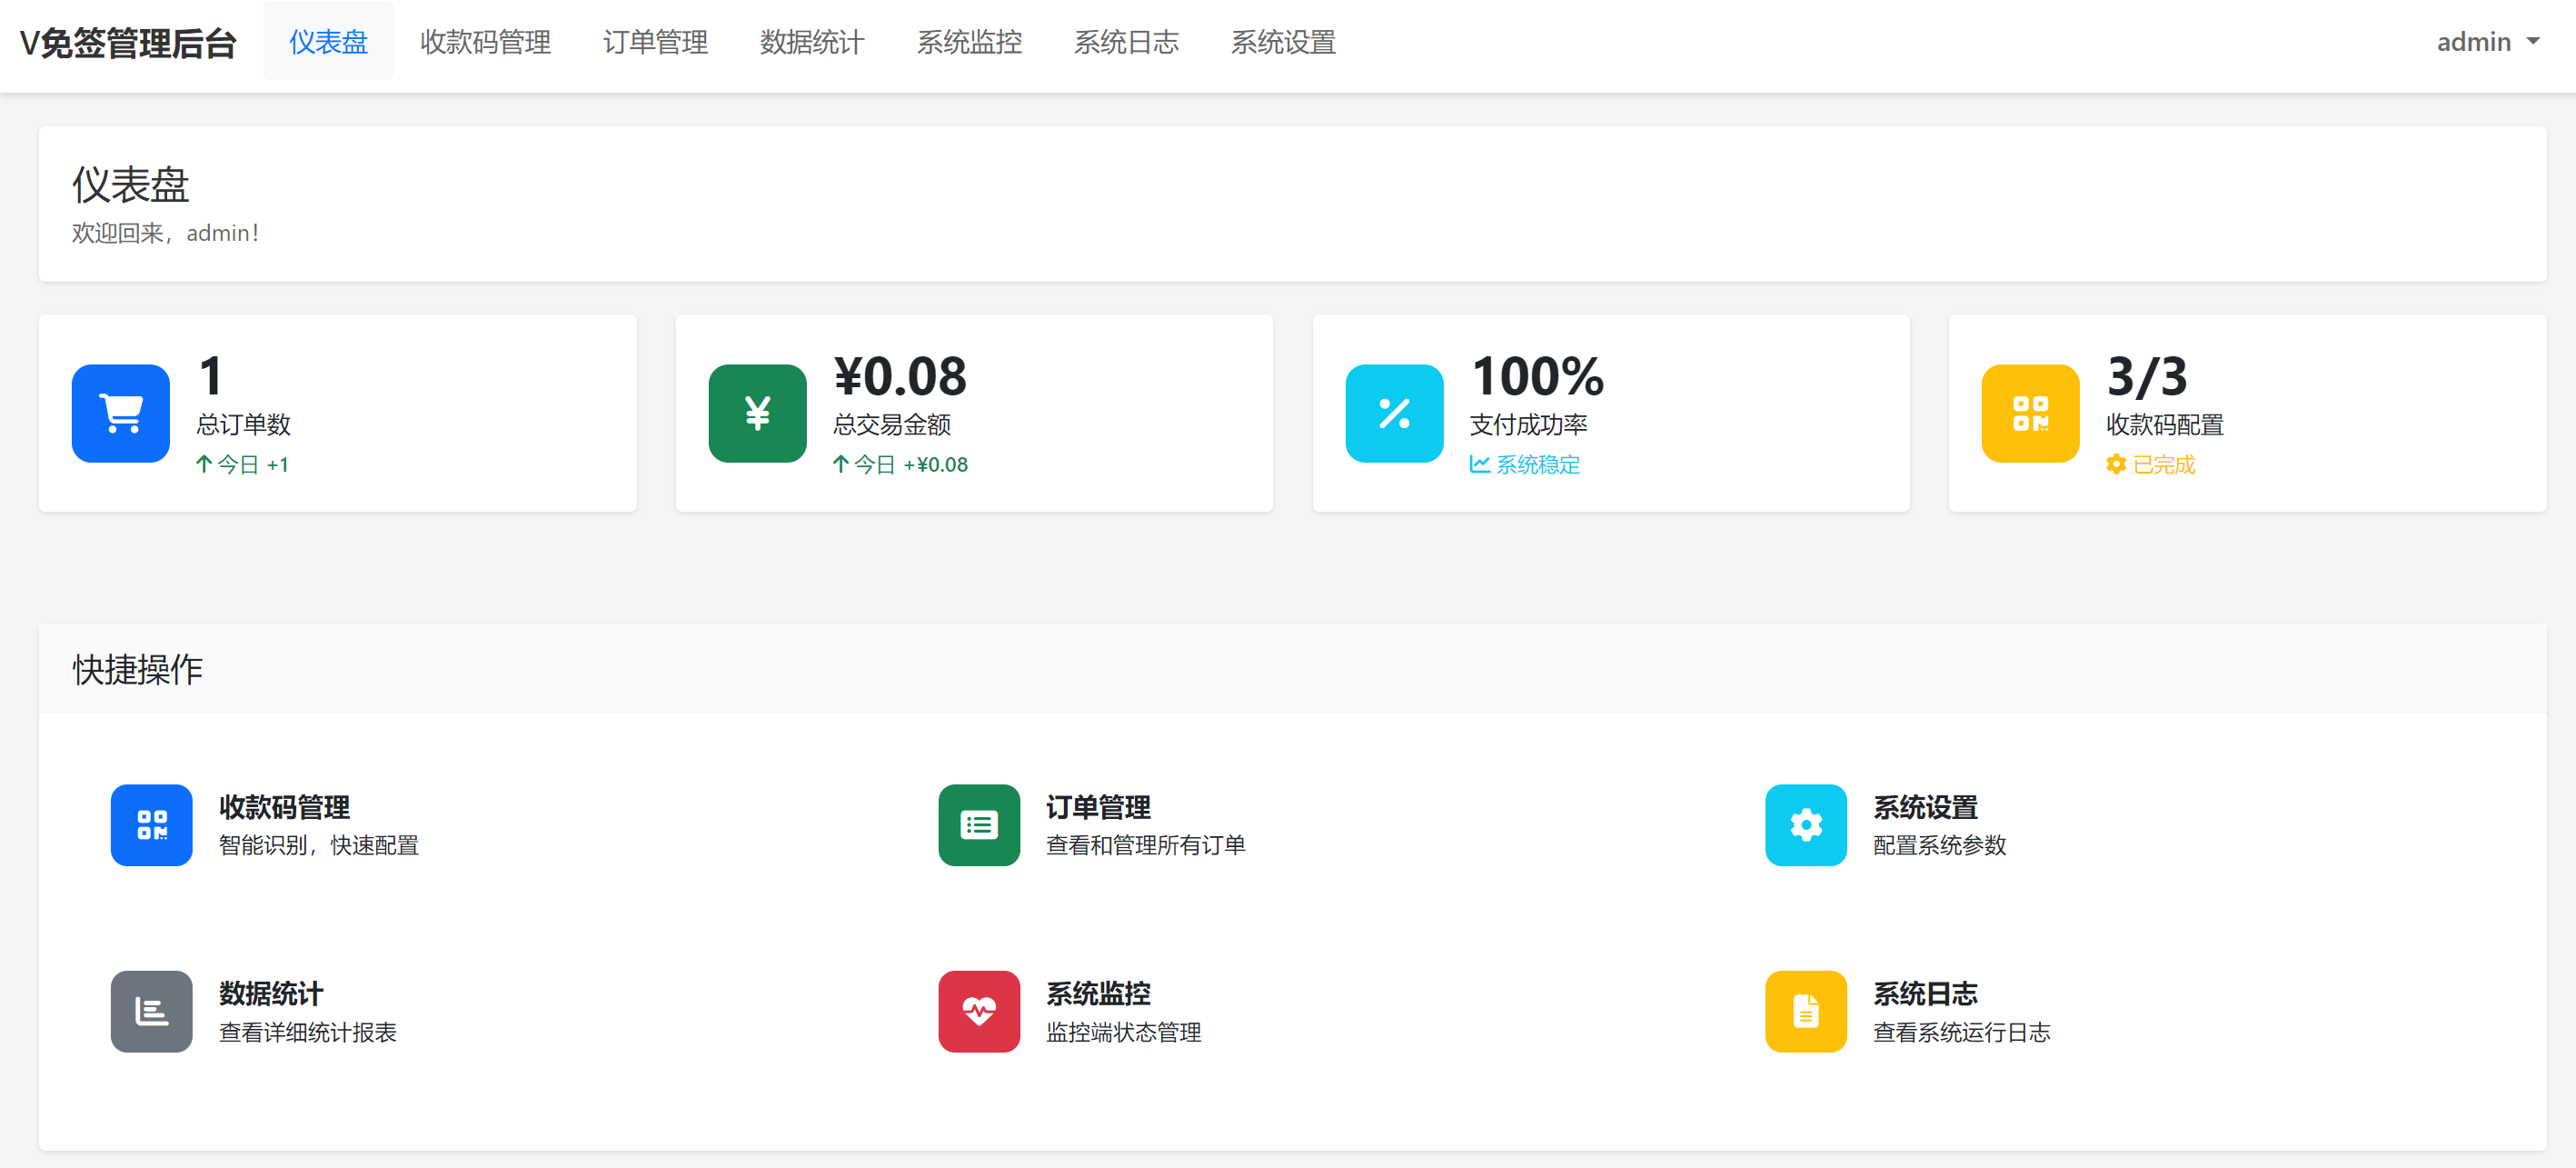Click the line chart icon beside 系统稳定
This screenshot has width=2576, height=1168.
[x=1480, y=464]
